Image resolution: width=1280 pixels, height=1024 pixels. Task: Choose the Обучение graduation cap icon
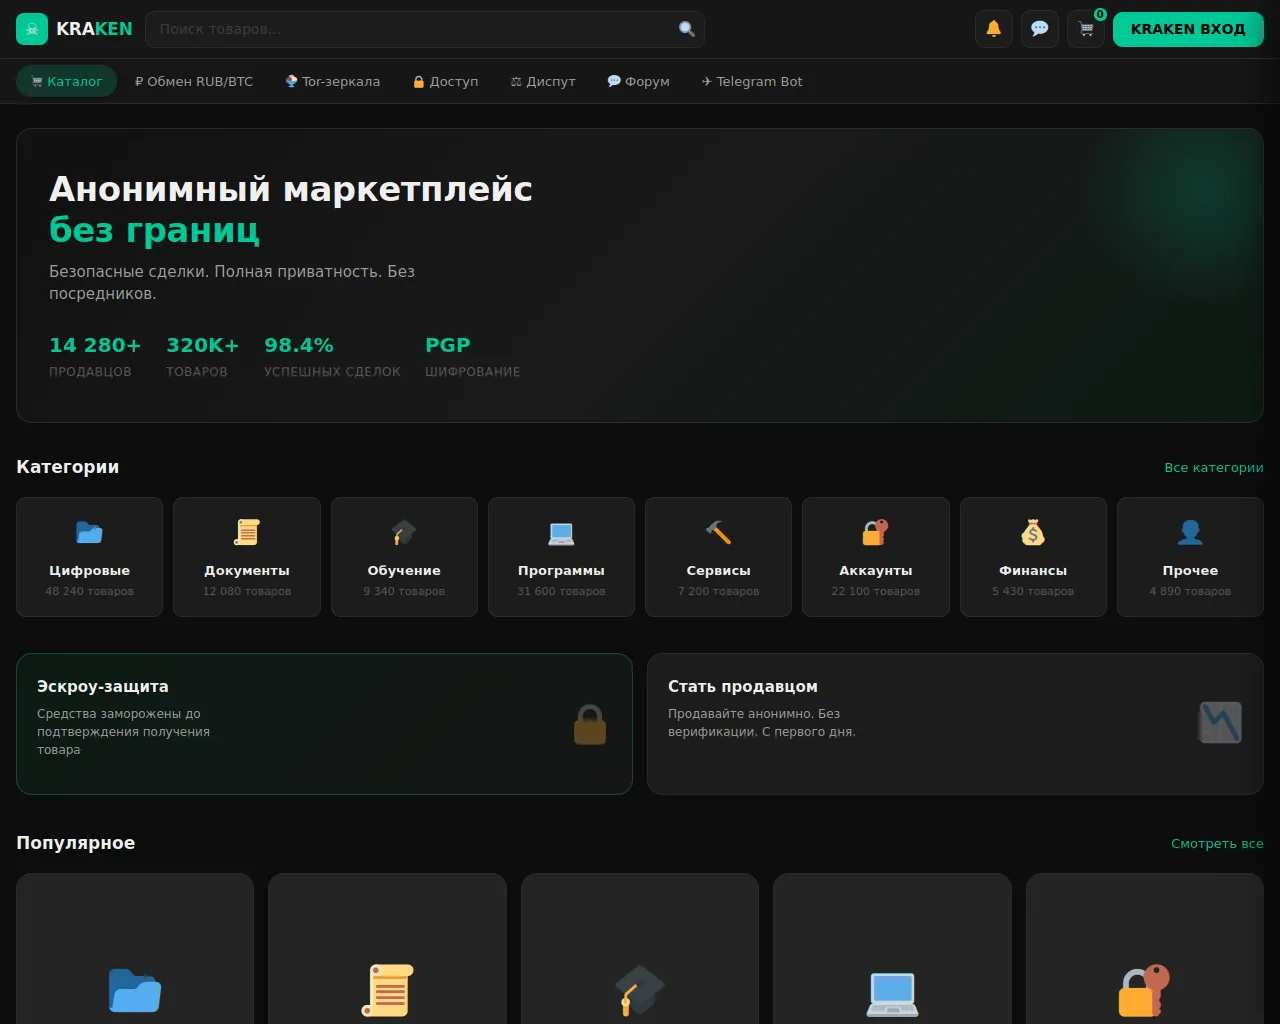point(404,532)
